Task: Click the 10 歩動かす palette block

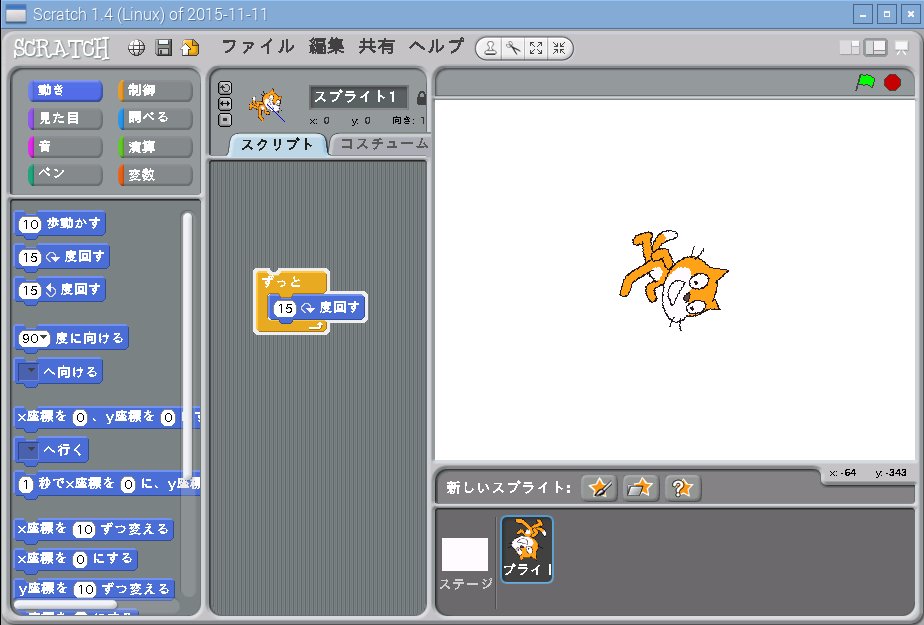Action: [60, 224]
